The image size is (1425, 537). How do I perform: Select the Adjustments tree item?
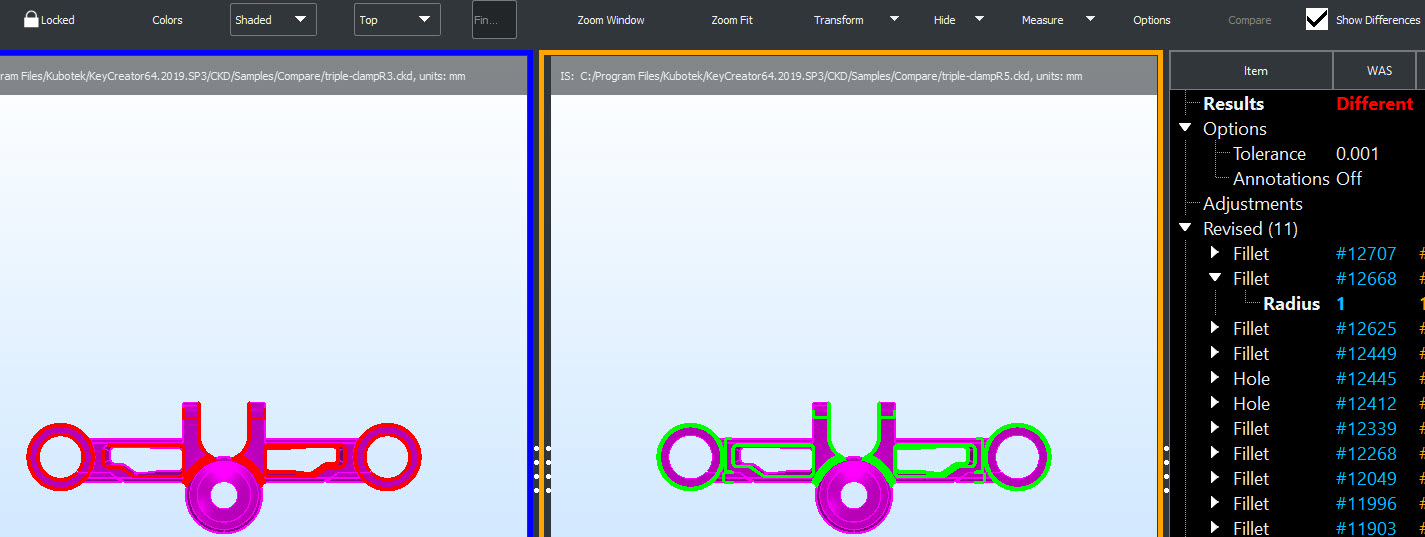point(1253,204)
